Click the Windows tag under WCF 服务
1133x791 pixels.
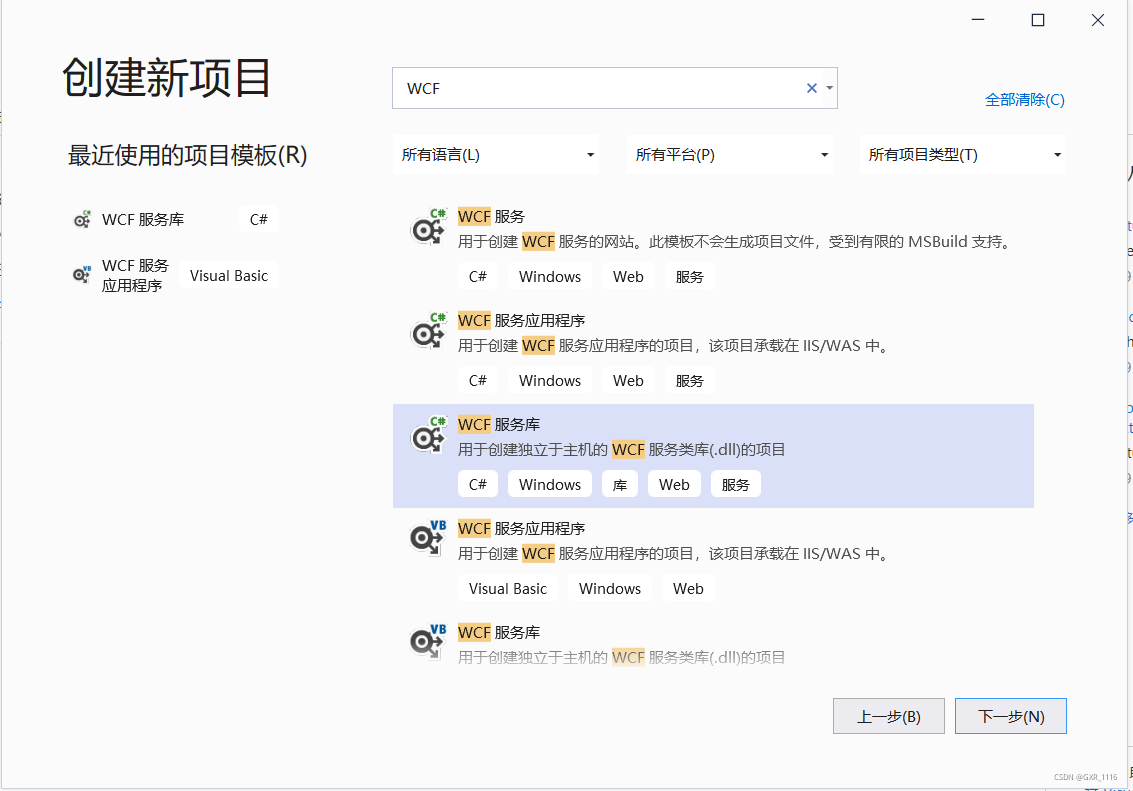tap(550, 277)
